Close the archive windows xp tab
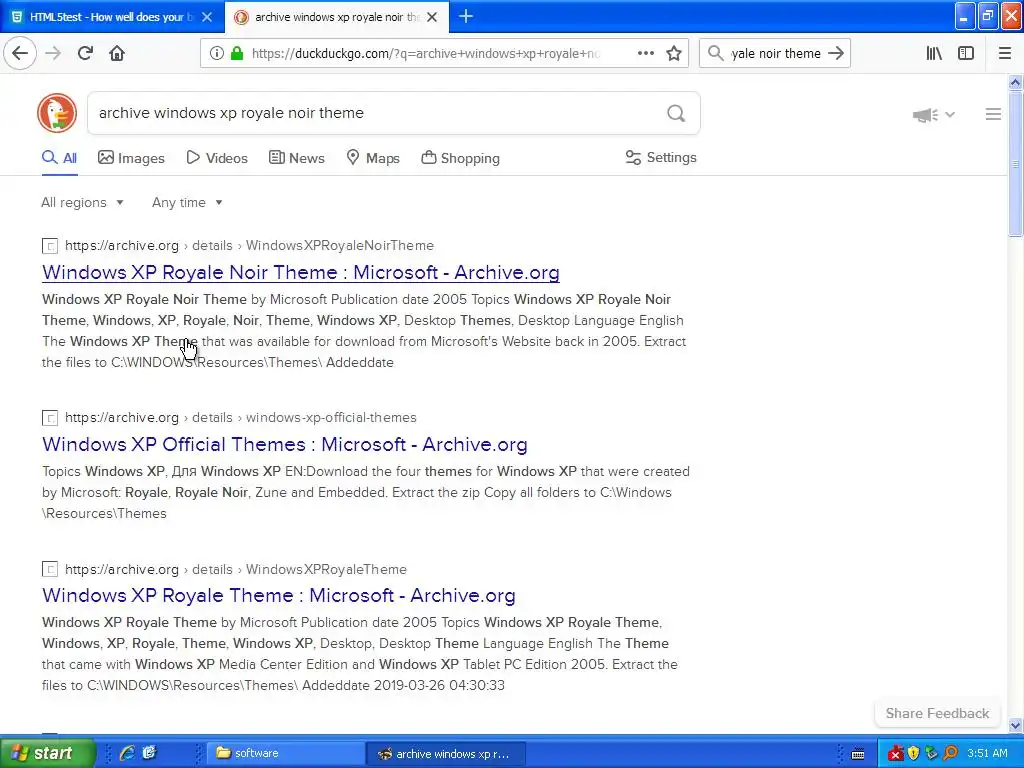 (432, 17)
